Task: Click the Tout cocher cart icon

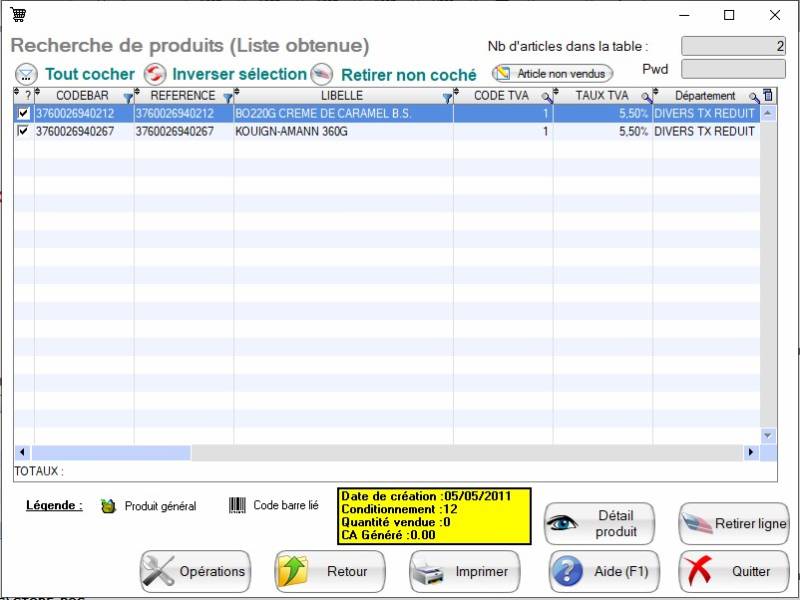Action: (x=26, y=75)
